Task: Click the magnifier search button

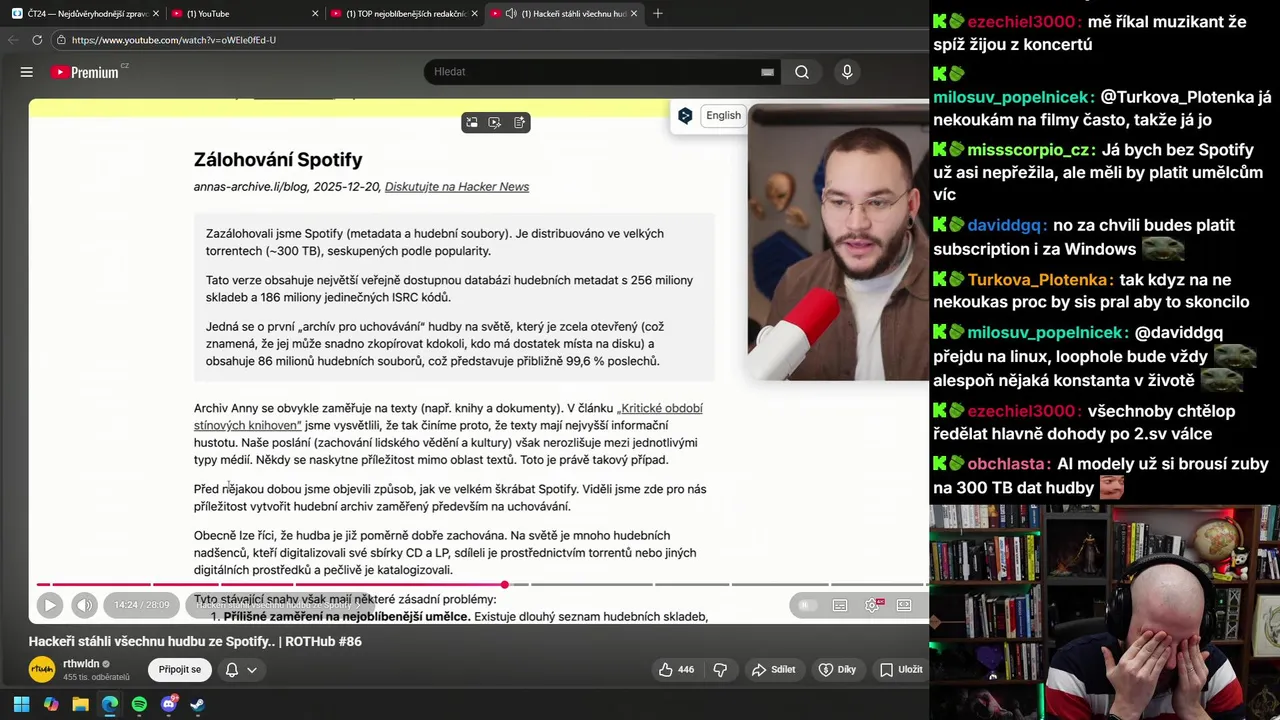Action: (x=802, y=72)
